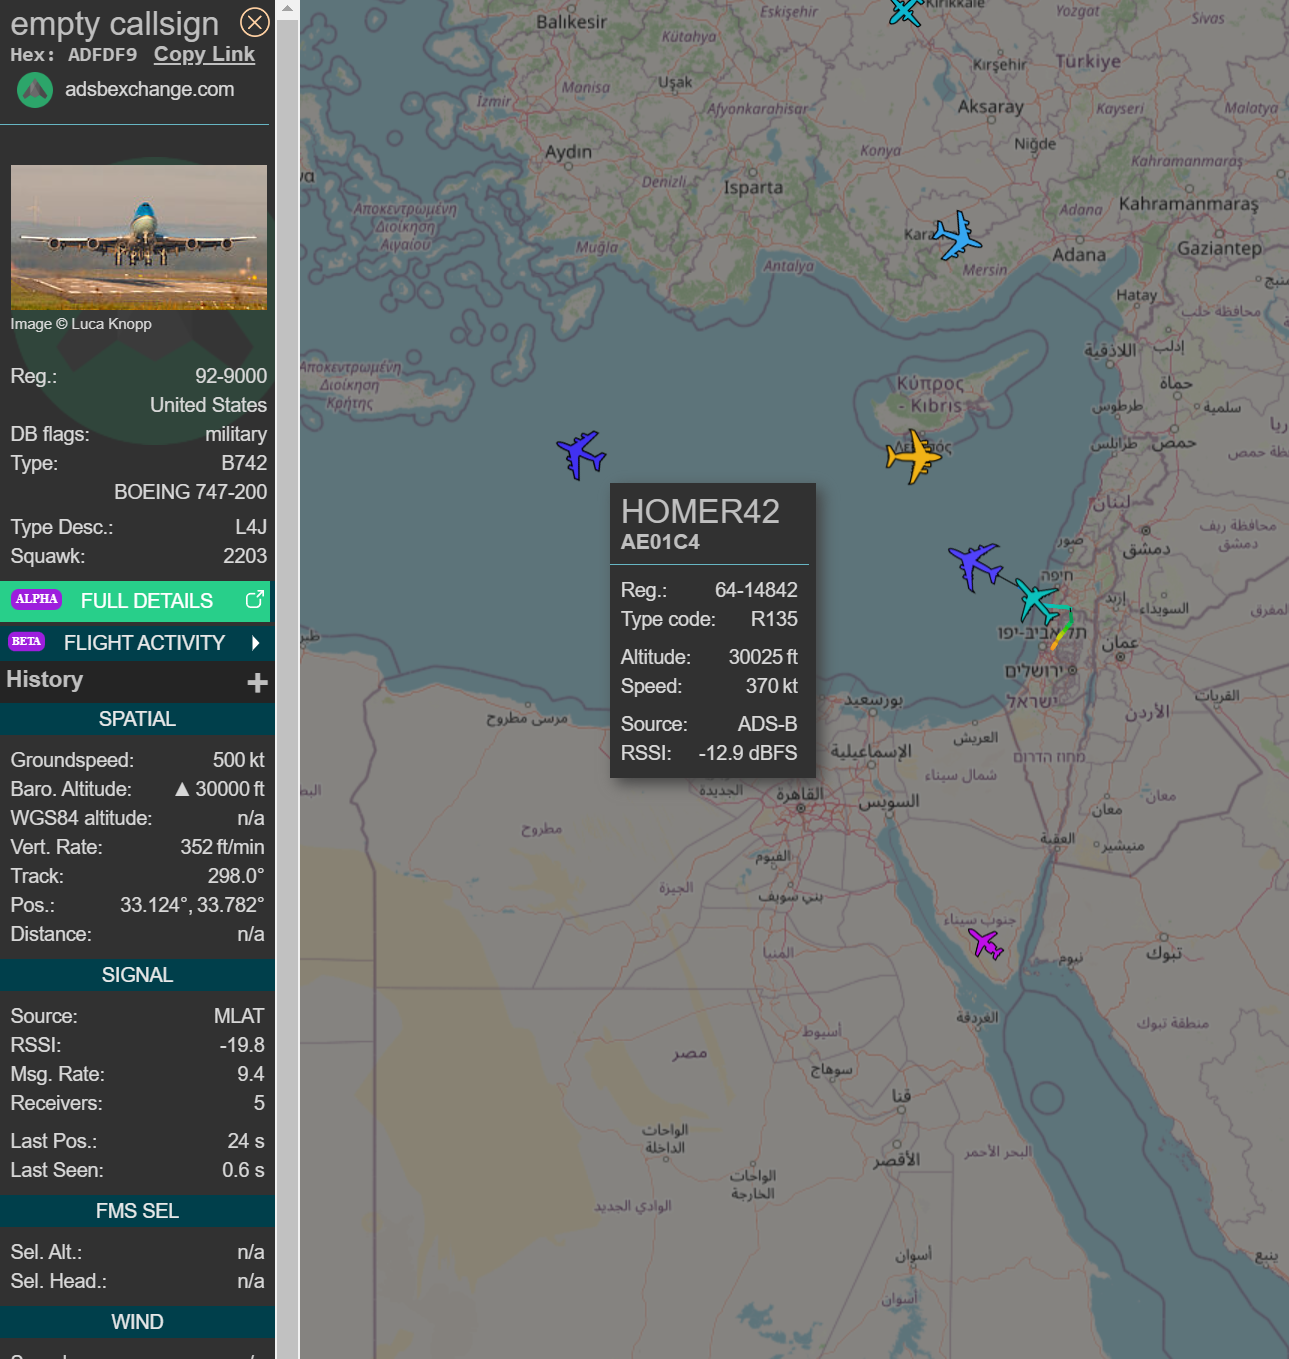Open the FLIGHT ACTIVITY section
The image size is (1289, 1359).
(x=137, y=643)
